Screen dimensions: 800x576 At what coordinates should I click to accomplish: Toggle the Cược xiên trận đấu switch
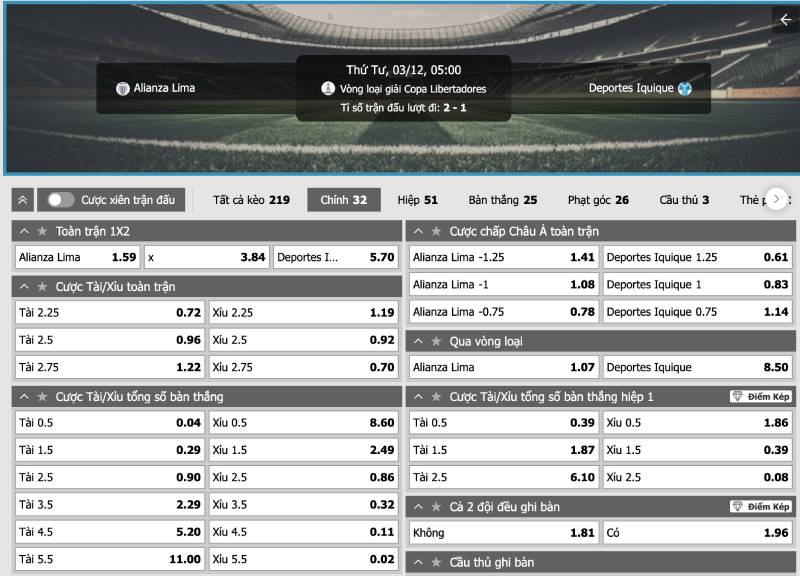pos(60,200)
